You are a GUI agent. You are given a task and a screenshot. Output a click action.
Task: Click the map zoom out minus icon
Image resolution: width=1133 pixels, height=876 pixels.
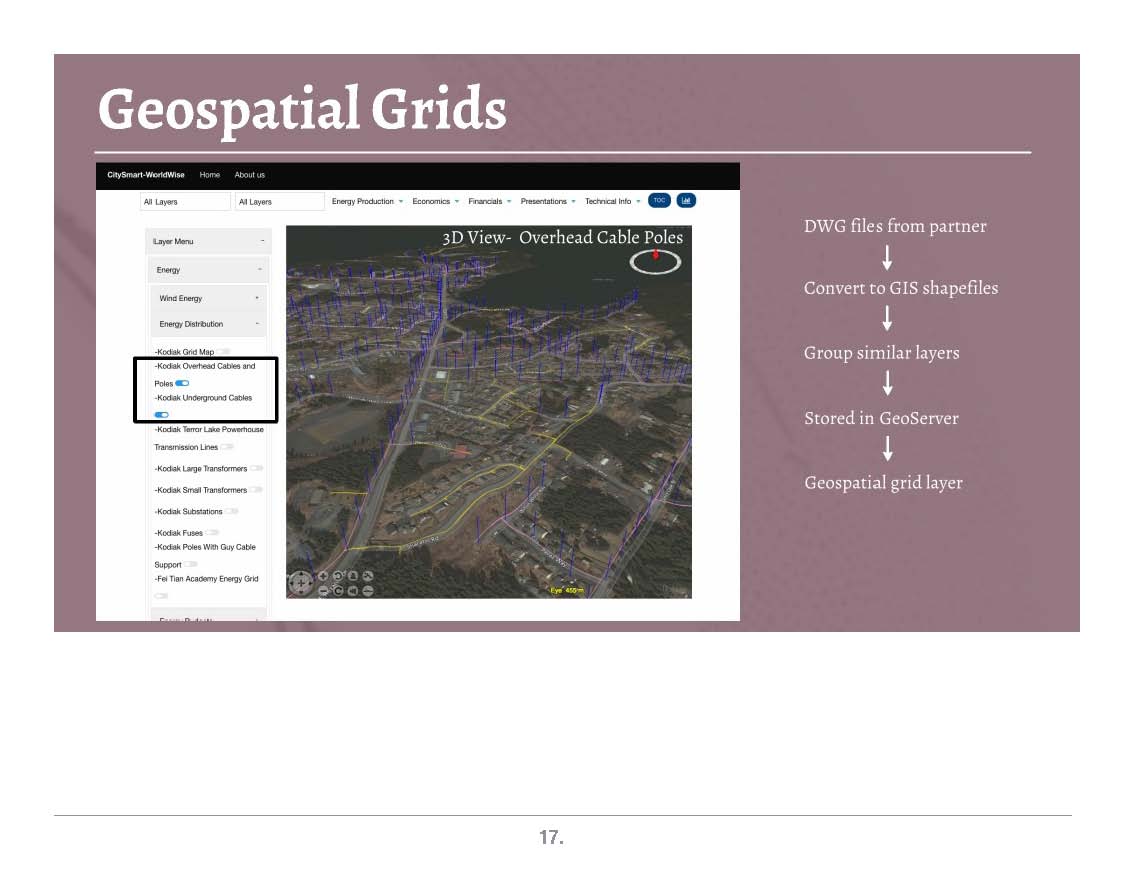pyautogui.click(x=323, y=591)
